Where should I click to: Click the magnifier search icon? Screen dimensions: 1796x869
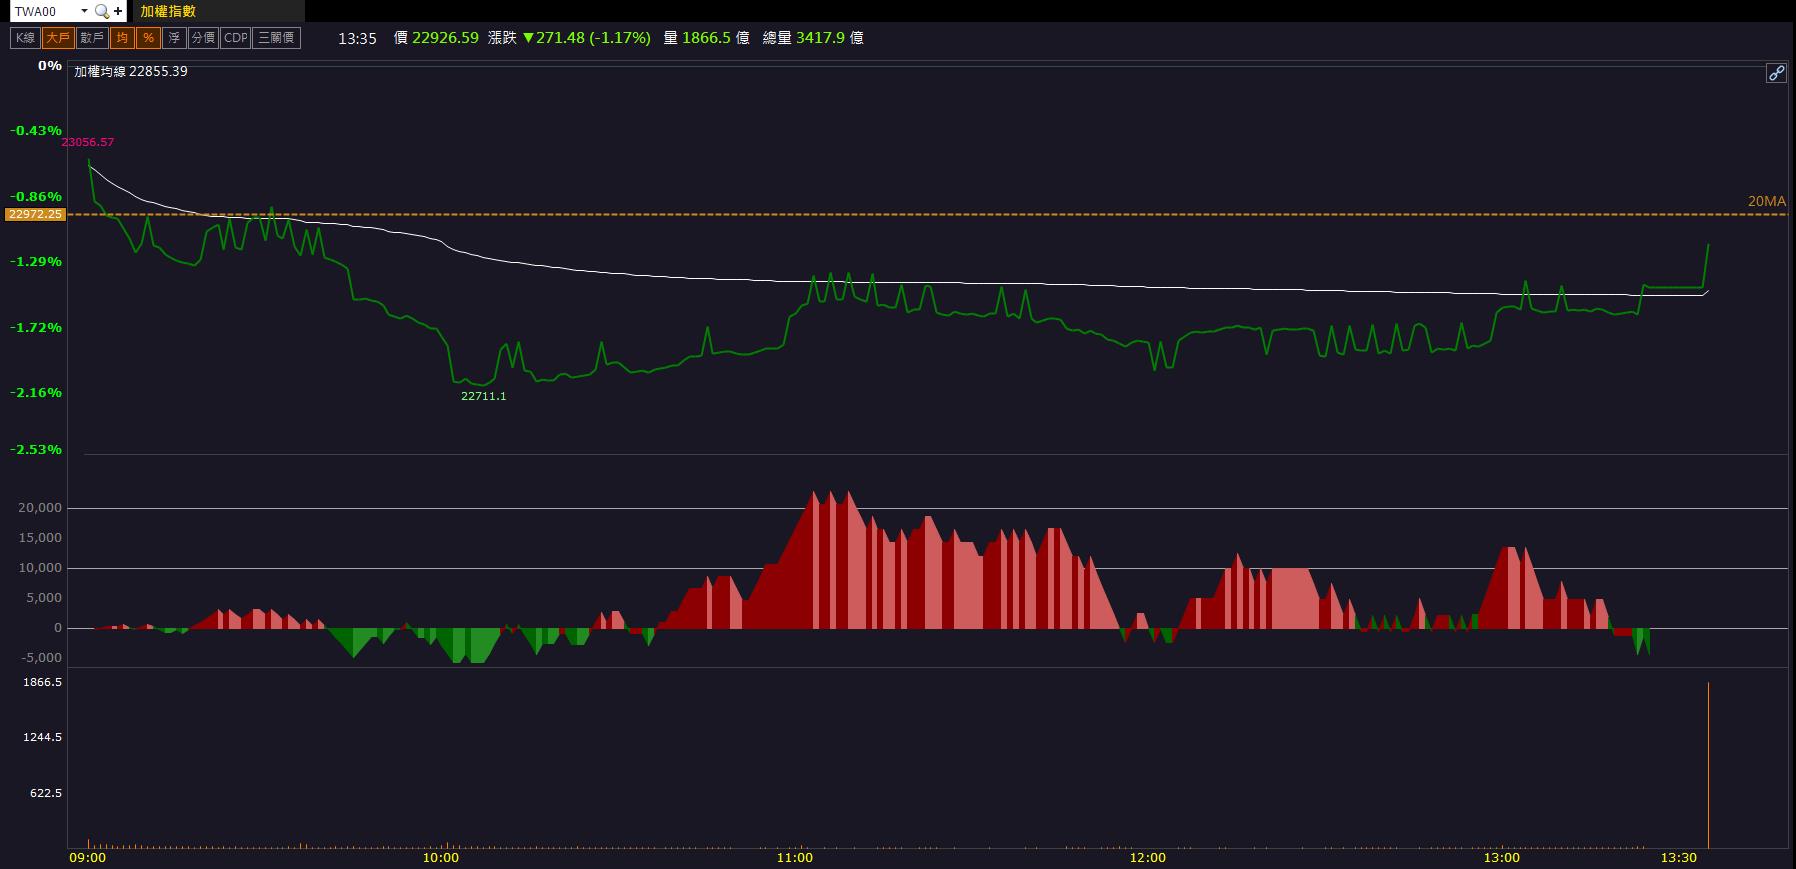pyautogui.click(x=101, y=12)
